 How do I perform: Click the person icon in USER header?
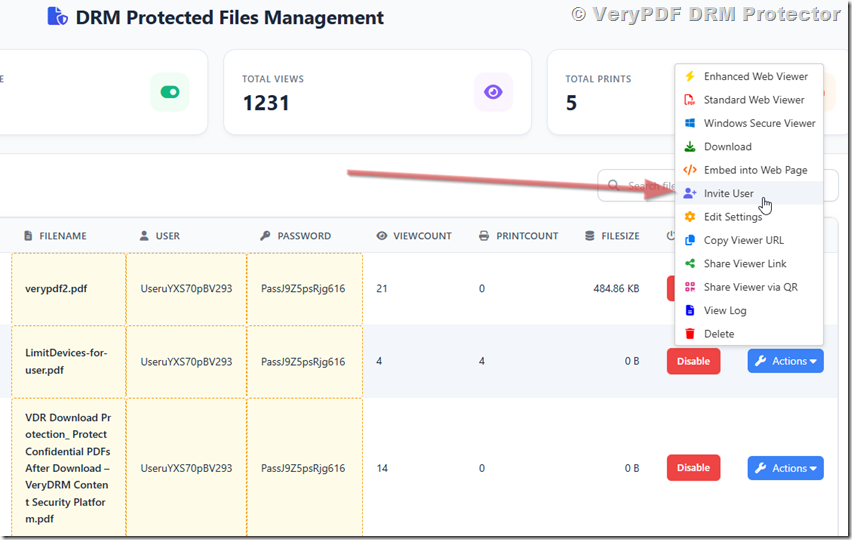tap(144, 236)
